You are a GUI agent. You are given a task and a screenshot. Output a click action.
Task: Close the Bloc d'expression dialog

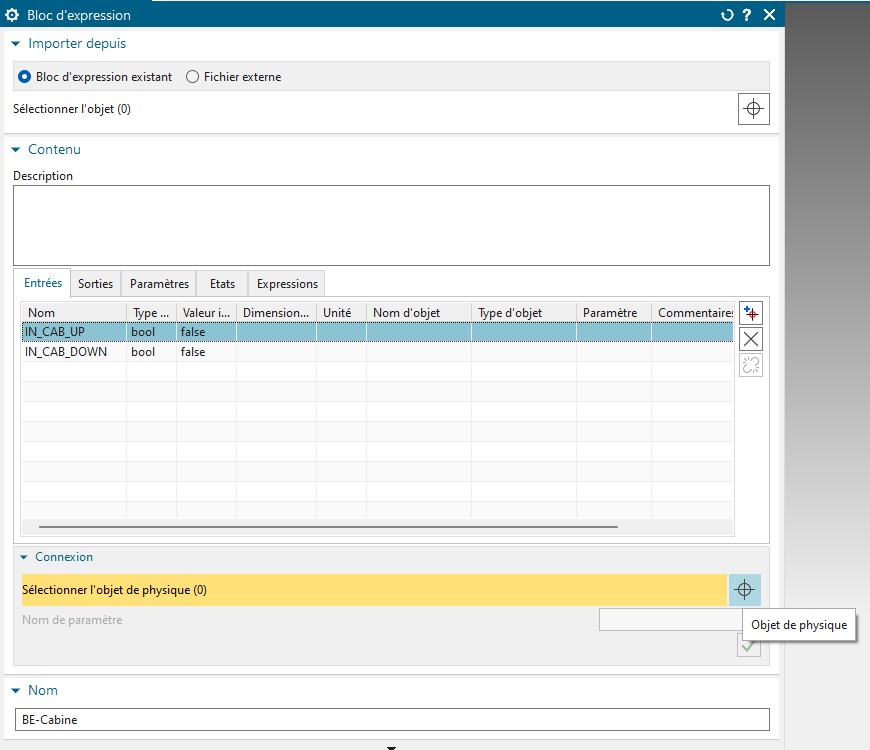pos(769,15)
